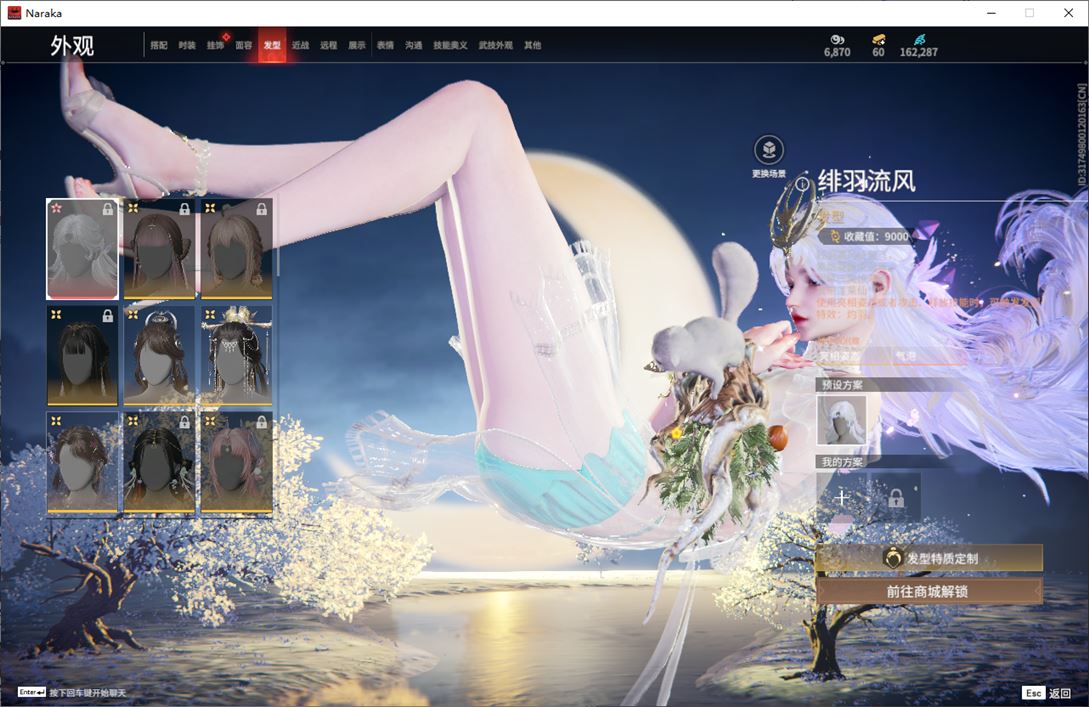Select the pink hairstyle thumbnail
This screenshot has height=707, width=1089.
point(236,463)
